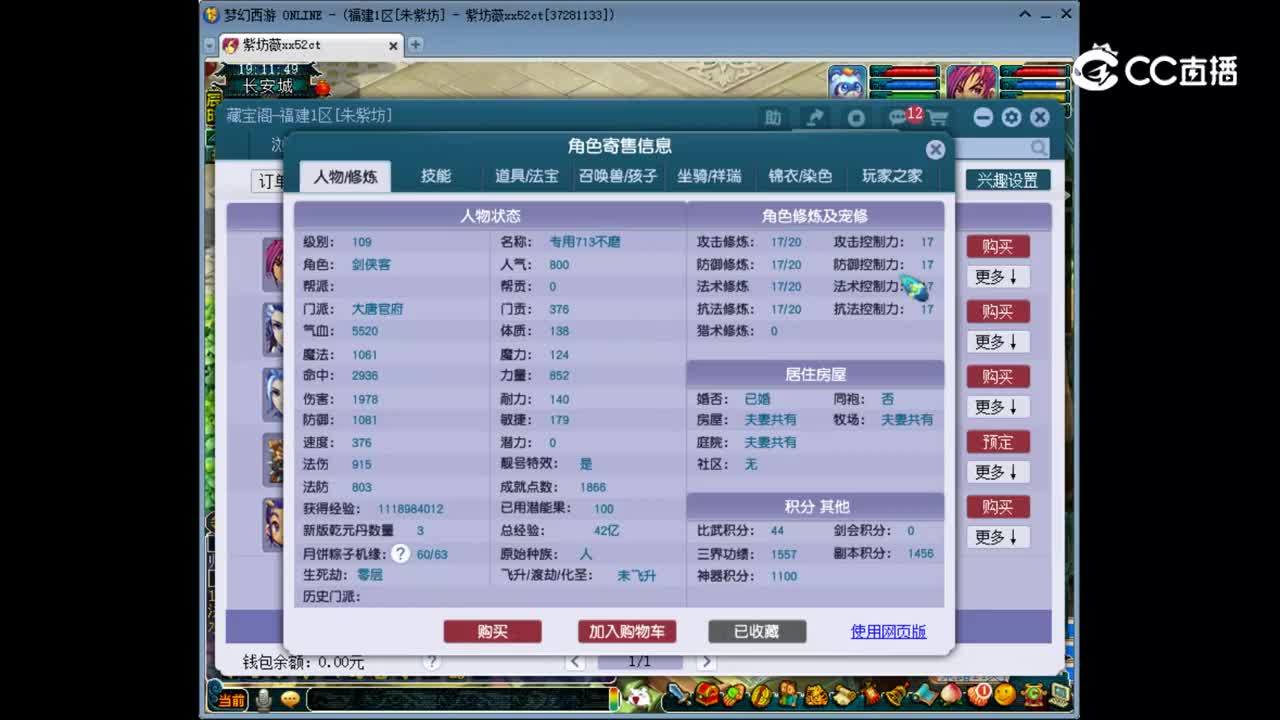Click the pet avatar portrait at top
Screen dimensions: 1280x720
pos(847,82)
